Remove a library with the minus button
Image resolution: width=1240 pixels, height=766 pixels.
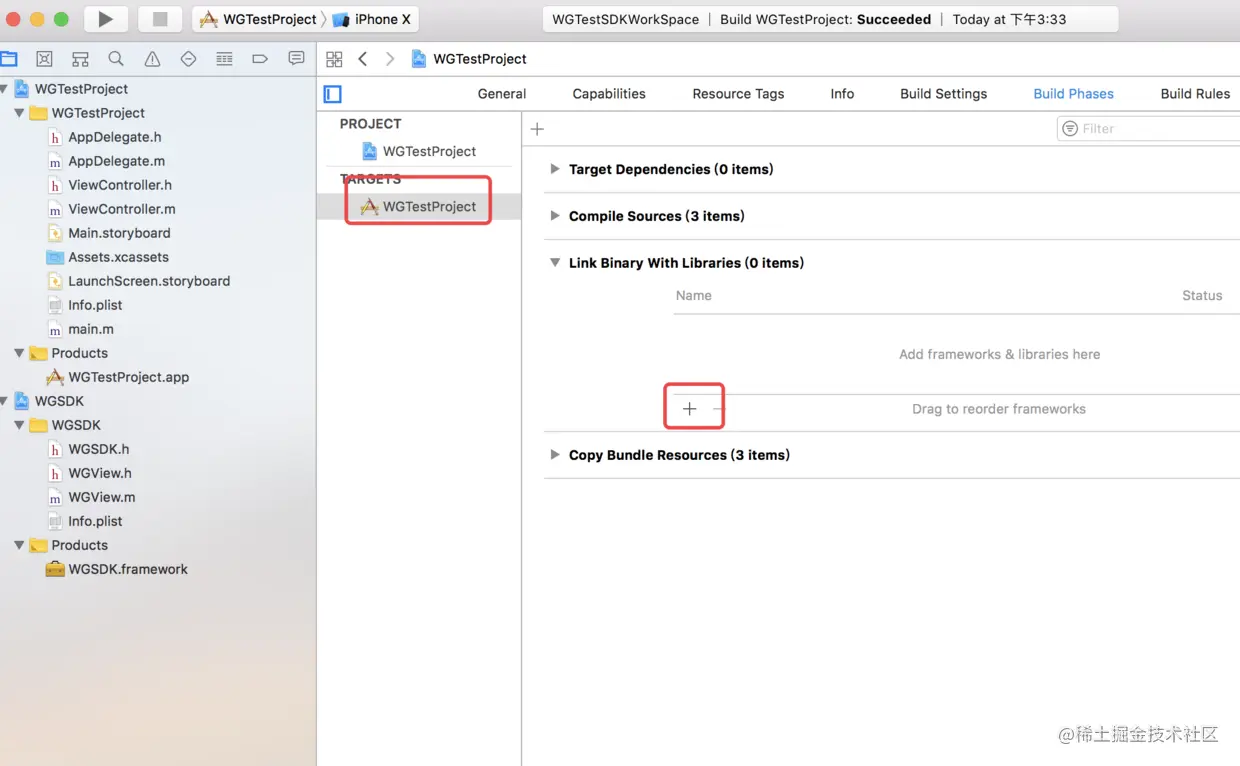717,409
